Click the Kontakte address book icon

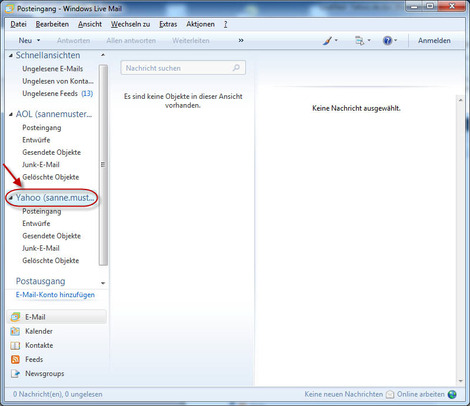15,346
